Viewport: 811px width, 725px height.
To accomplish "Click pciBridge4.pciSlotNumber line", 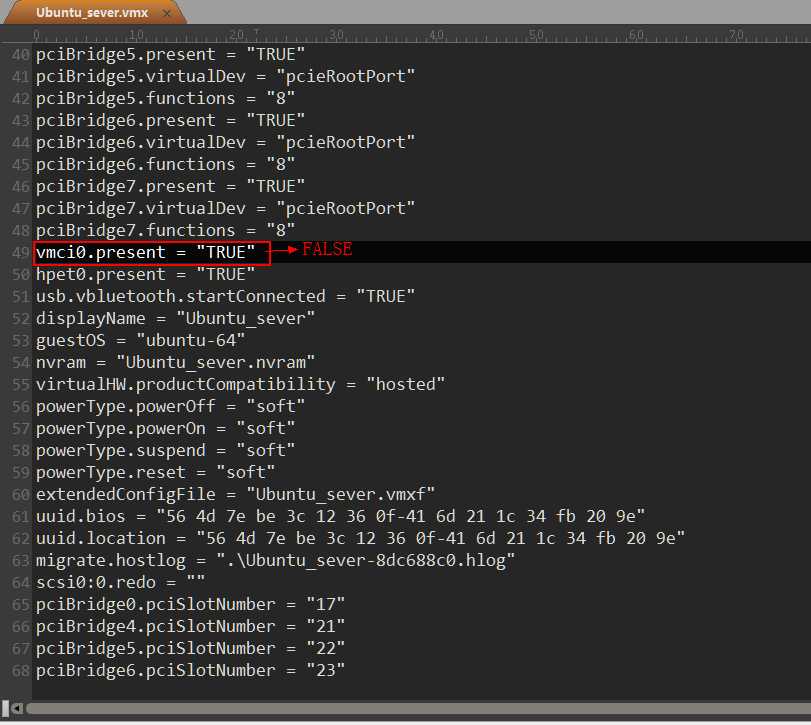I will pyautogui.click(x=190, y=626).
